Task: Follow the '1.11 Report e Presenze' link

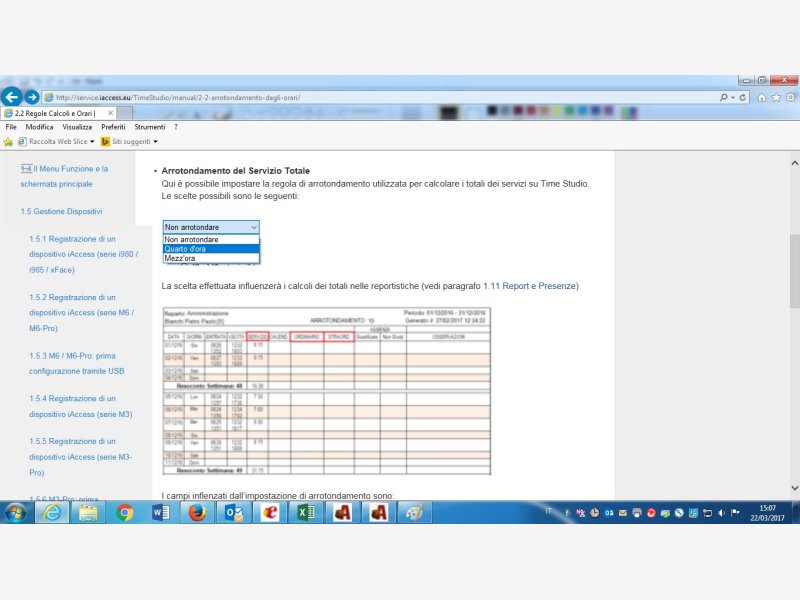Action: point(530,286)
